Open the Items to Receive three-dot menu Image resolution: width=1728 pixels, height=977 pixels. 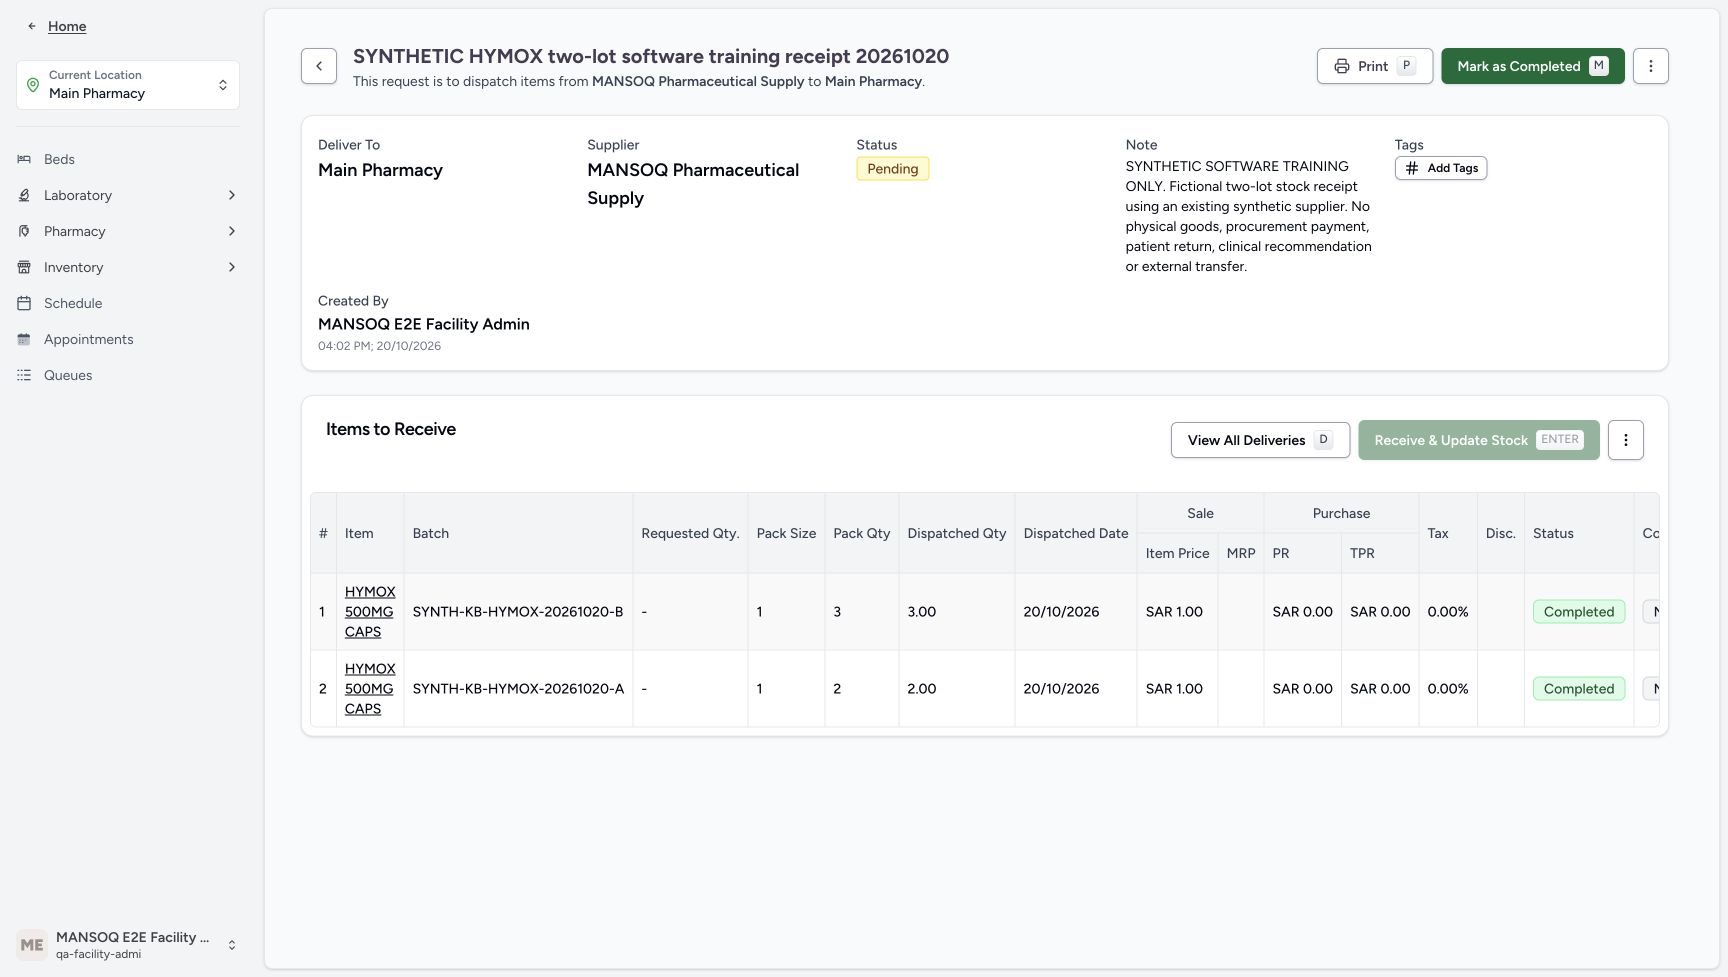coord(1626,440)
